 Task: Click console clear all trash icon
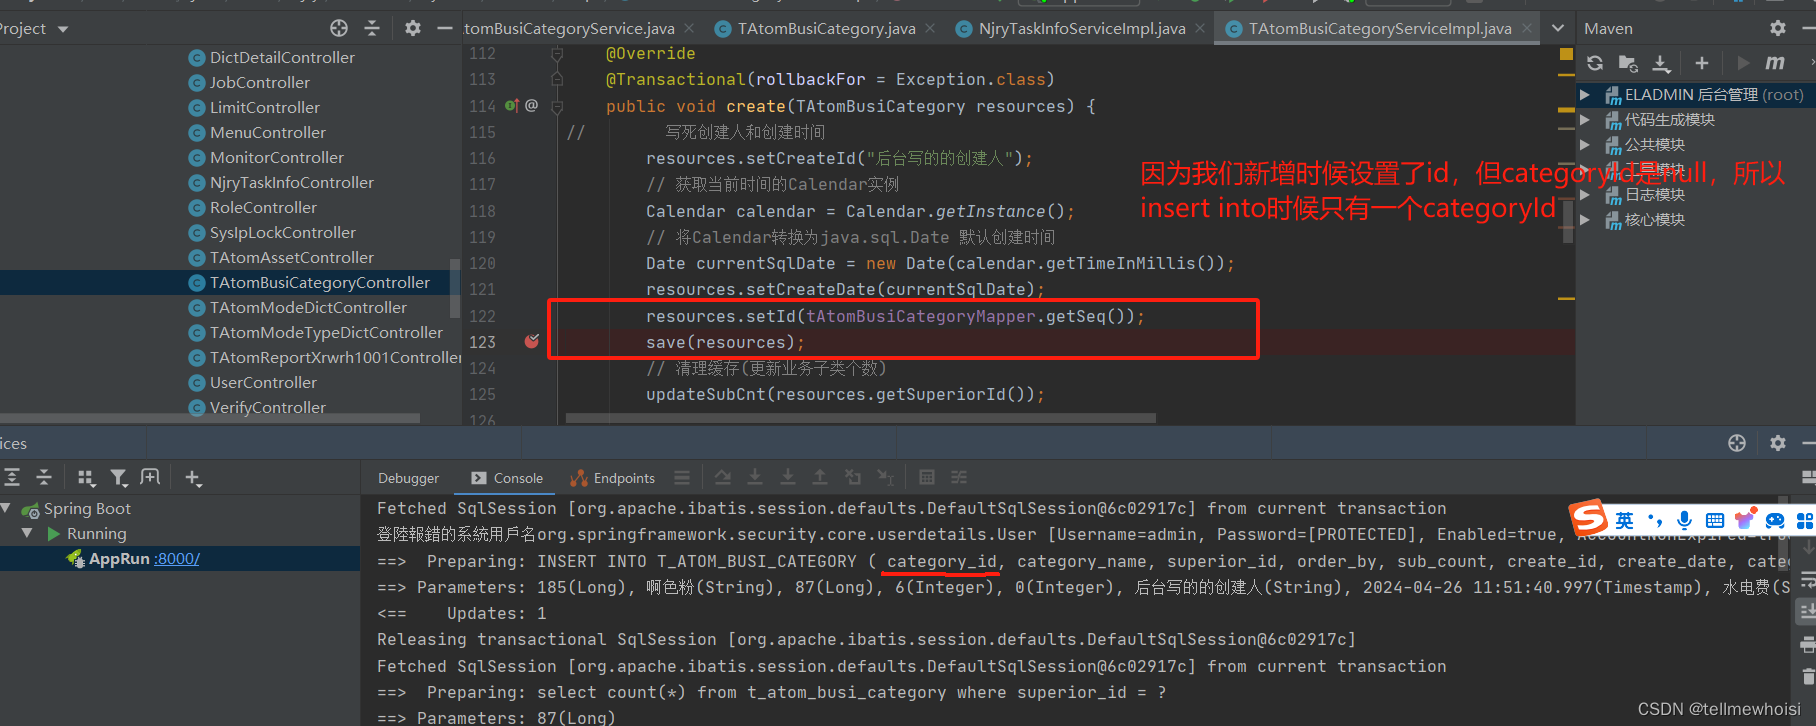1807,676
